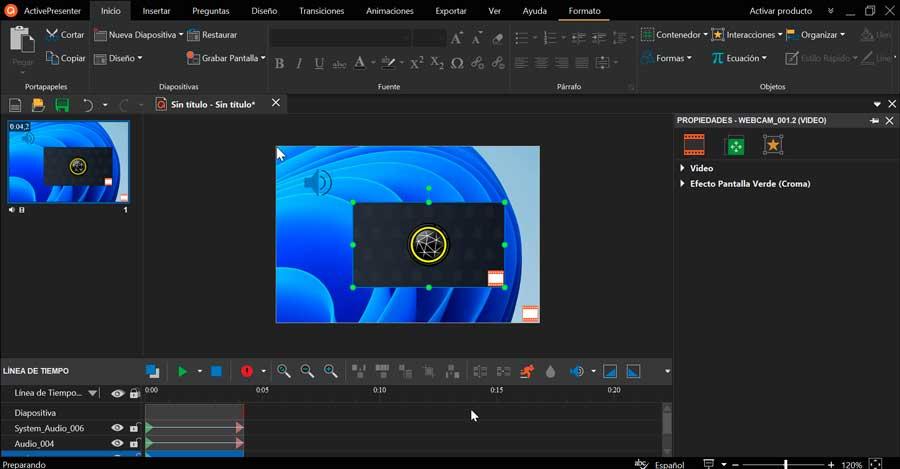The width and height of the screenshot is (900, 469).
Task: Toggle visibility of all timeline objects
Action: click(x=117, y=393)
